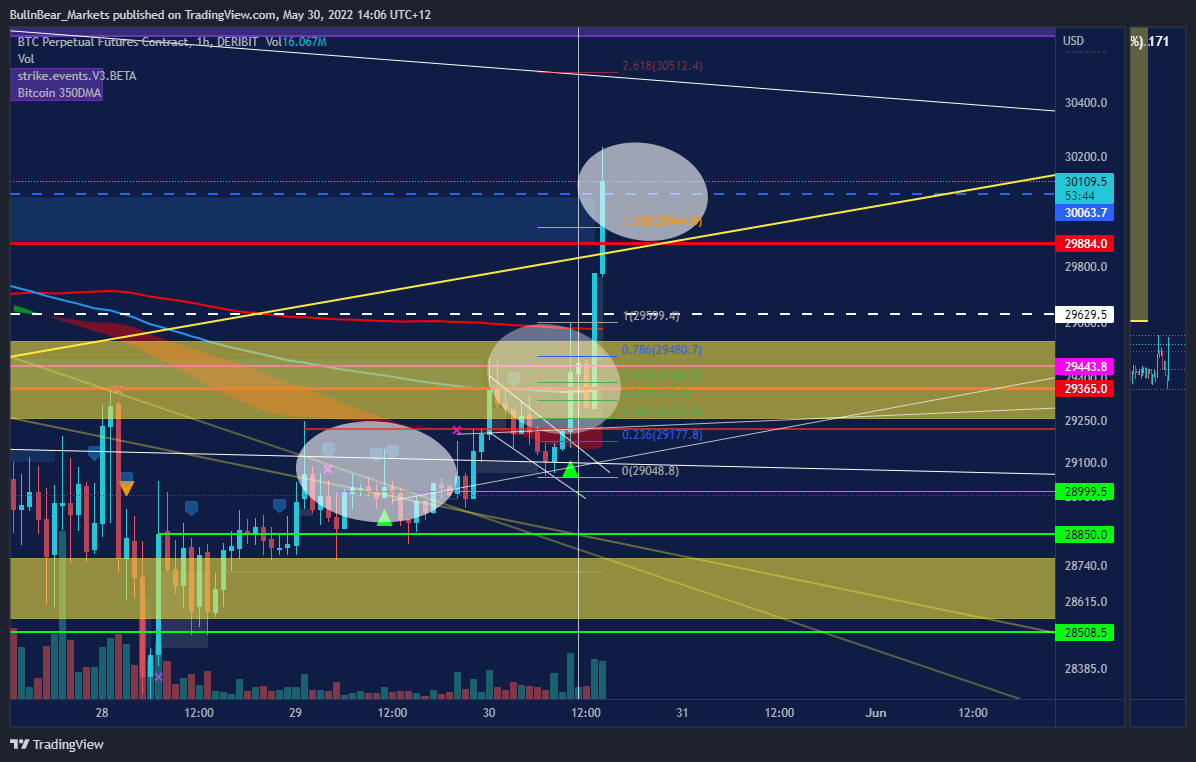Click the magenta 29443.8 price label

[1085, 367]
